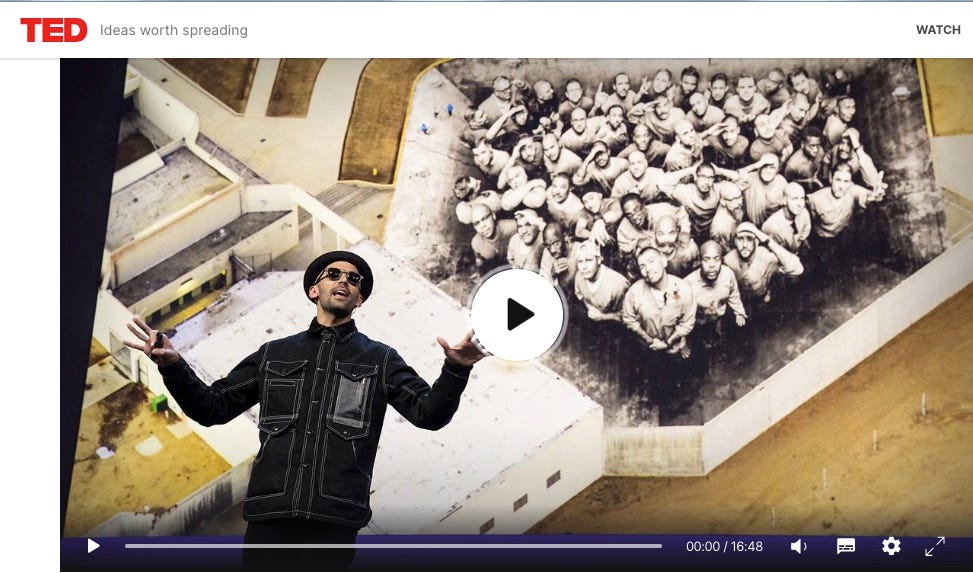Image resolution: width=973 pixels, height=573 pixels.
Task: Toggle subtitles with the captions icon
Action: click(846, 546)
